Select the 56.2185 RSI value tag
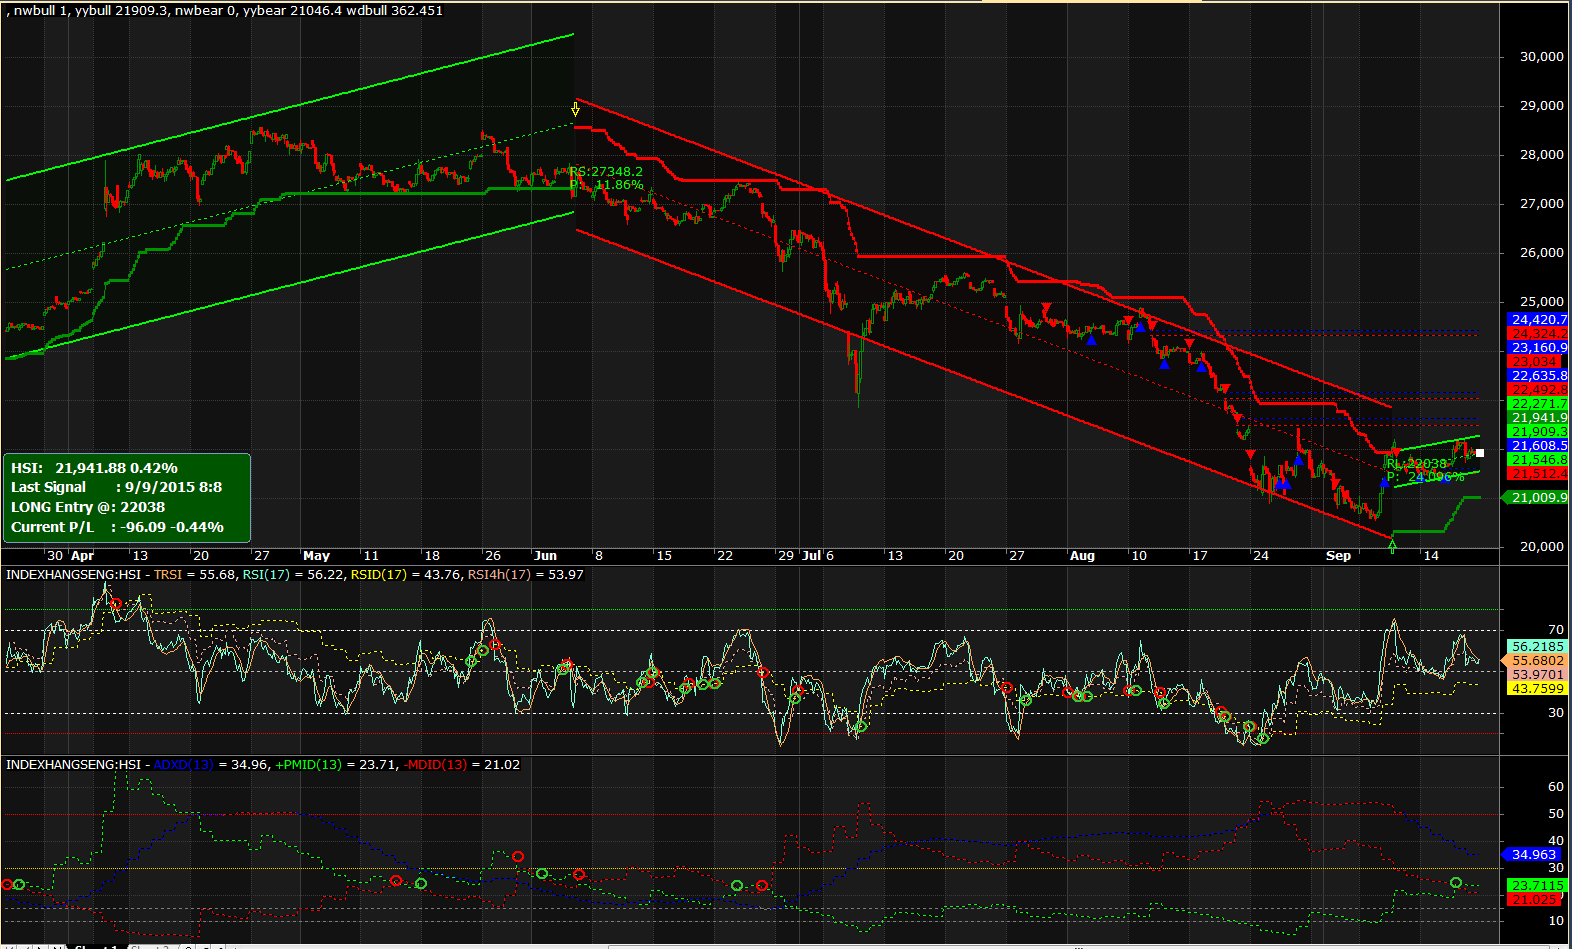The height and width of the screenshot is (949, 1572). pyautogui.click(x=1538, y=646)
